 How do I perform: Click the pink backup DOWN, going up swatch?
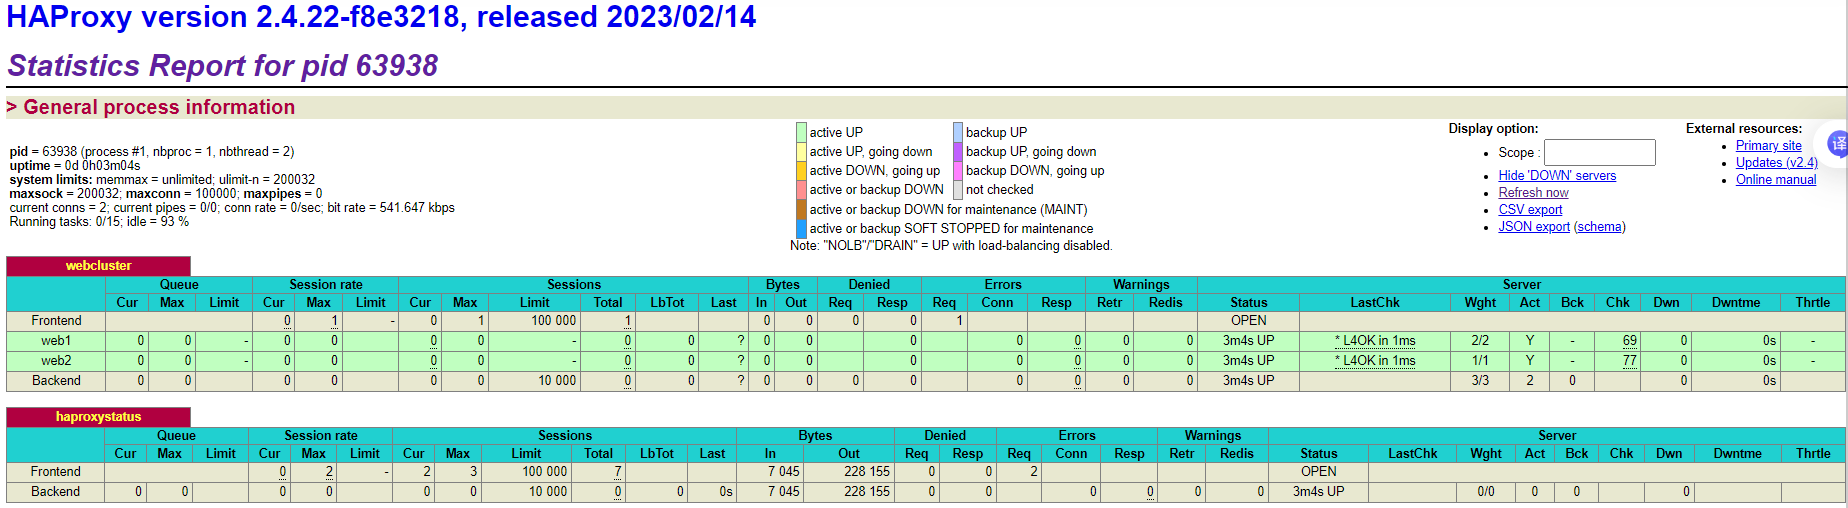(x=958, y=171)
